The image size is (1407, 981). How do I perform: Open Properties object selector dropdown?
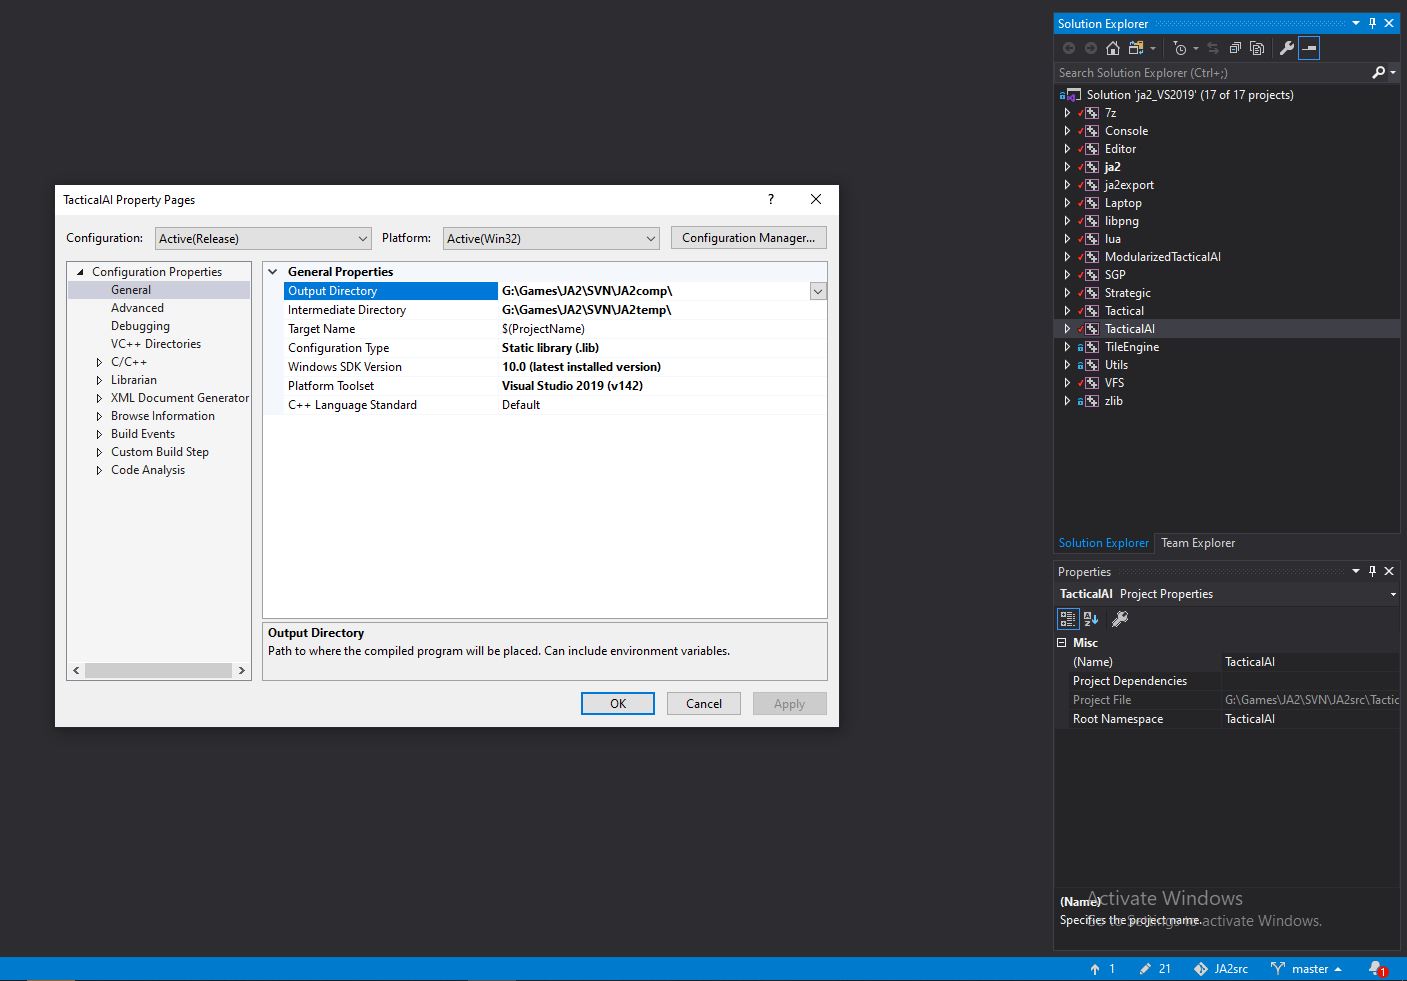click(x=1393, y=594)
